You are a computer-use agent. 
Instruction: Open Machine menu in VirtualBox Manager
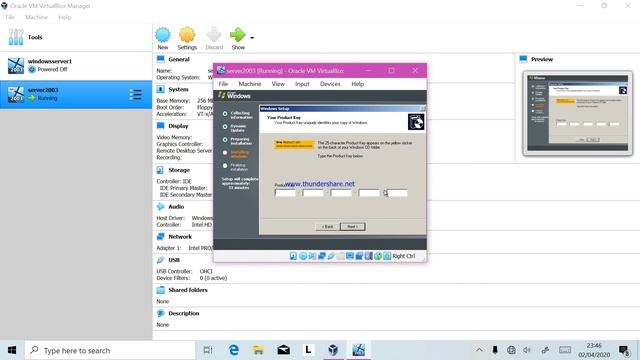pyautogui.click(x=36, y=17)
